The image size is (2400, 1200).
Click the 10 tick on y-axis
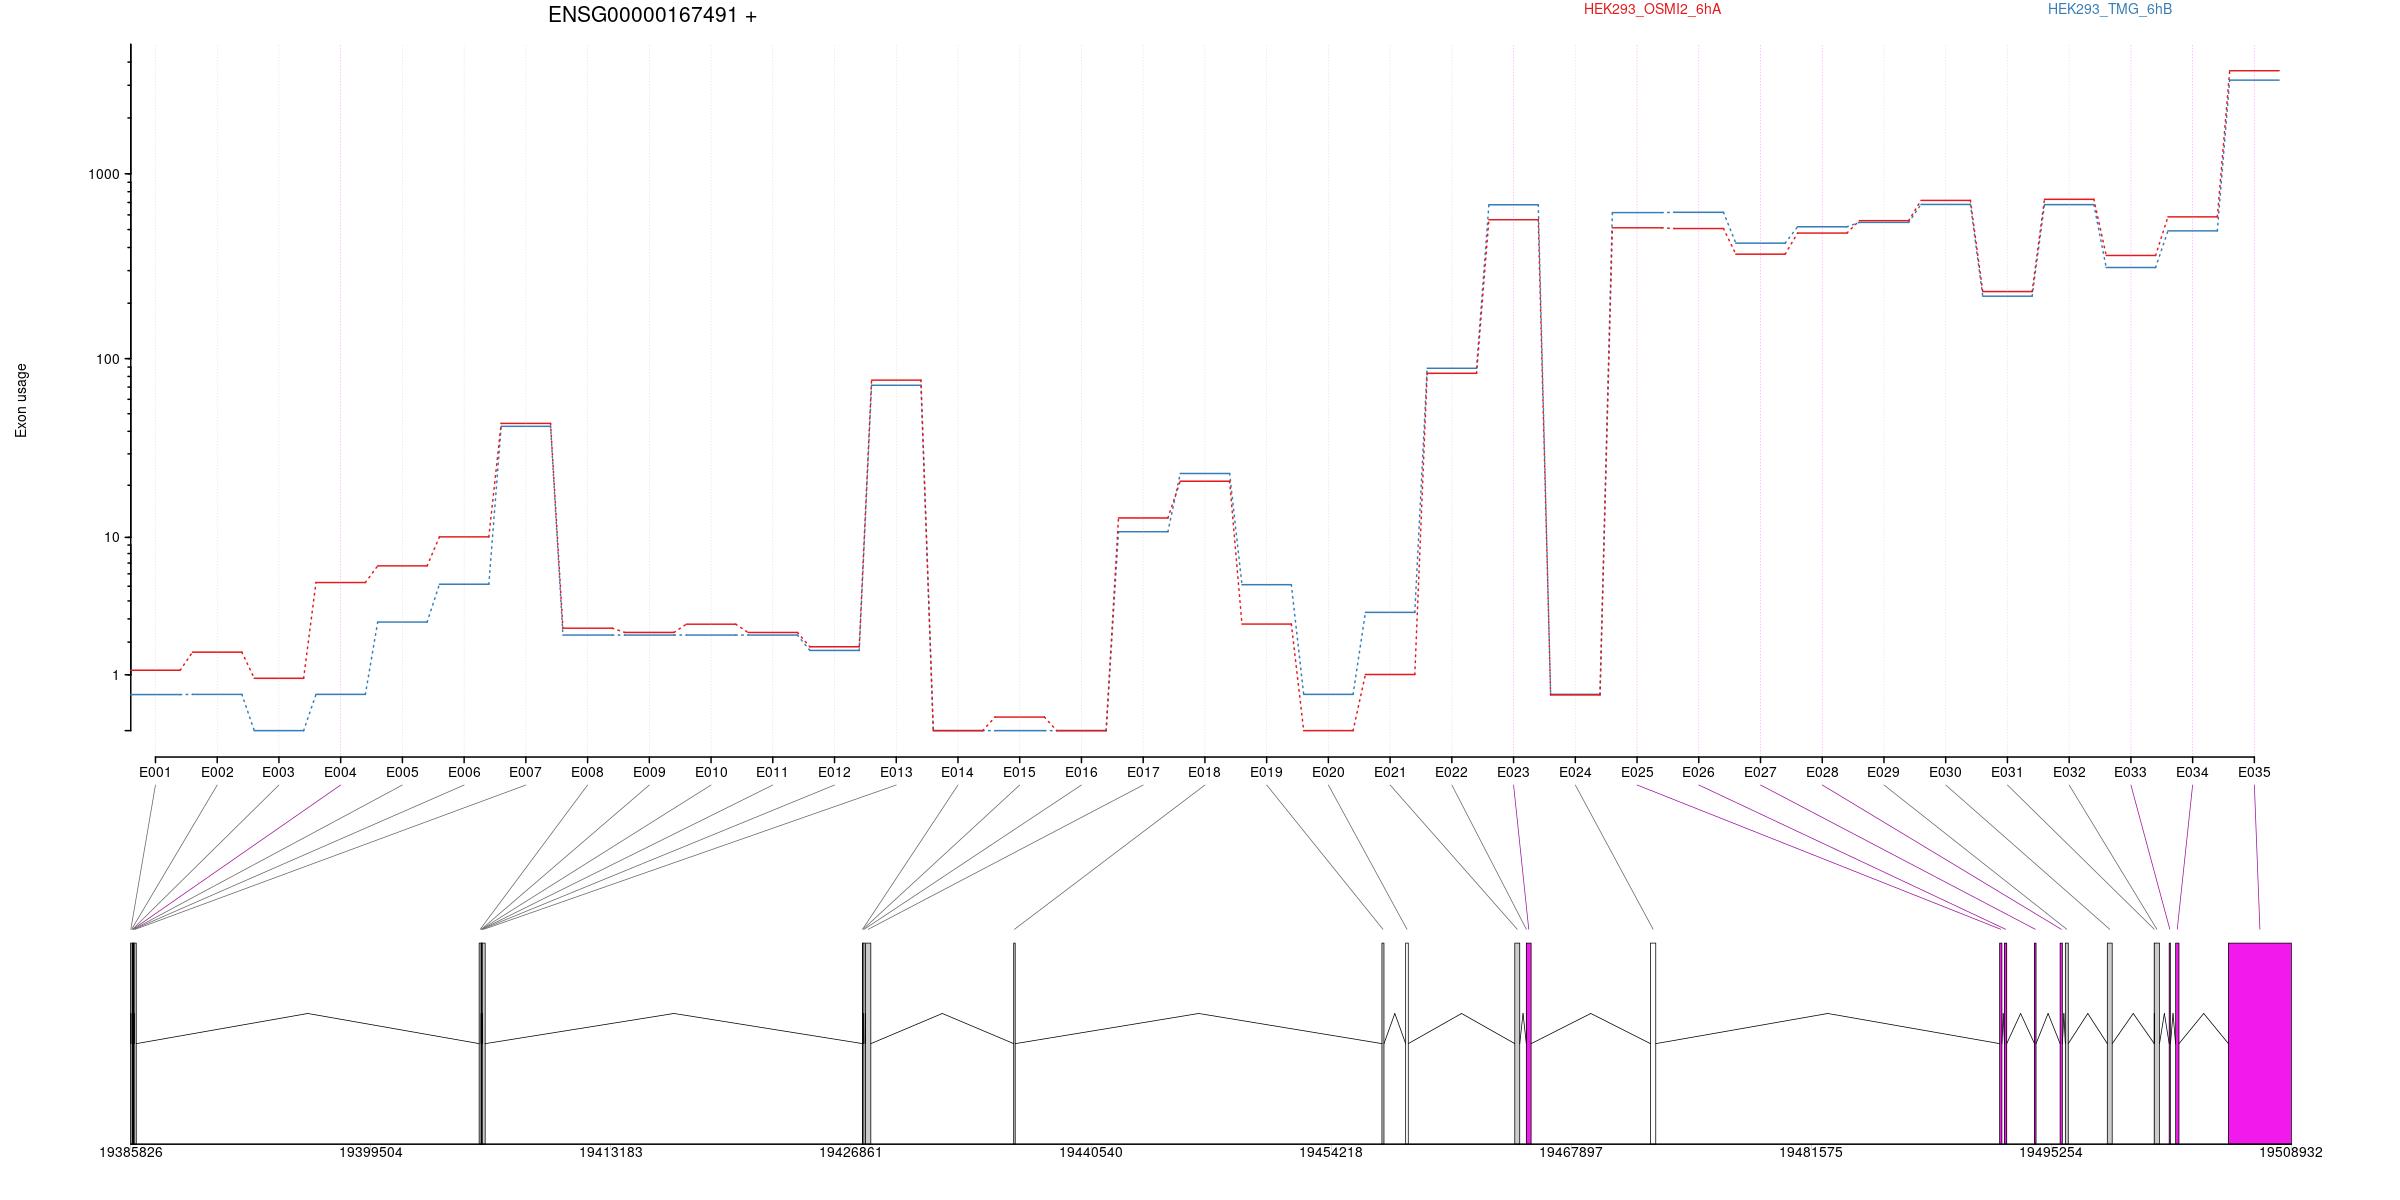(111, 537)
